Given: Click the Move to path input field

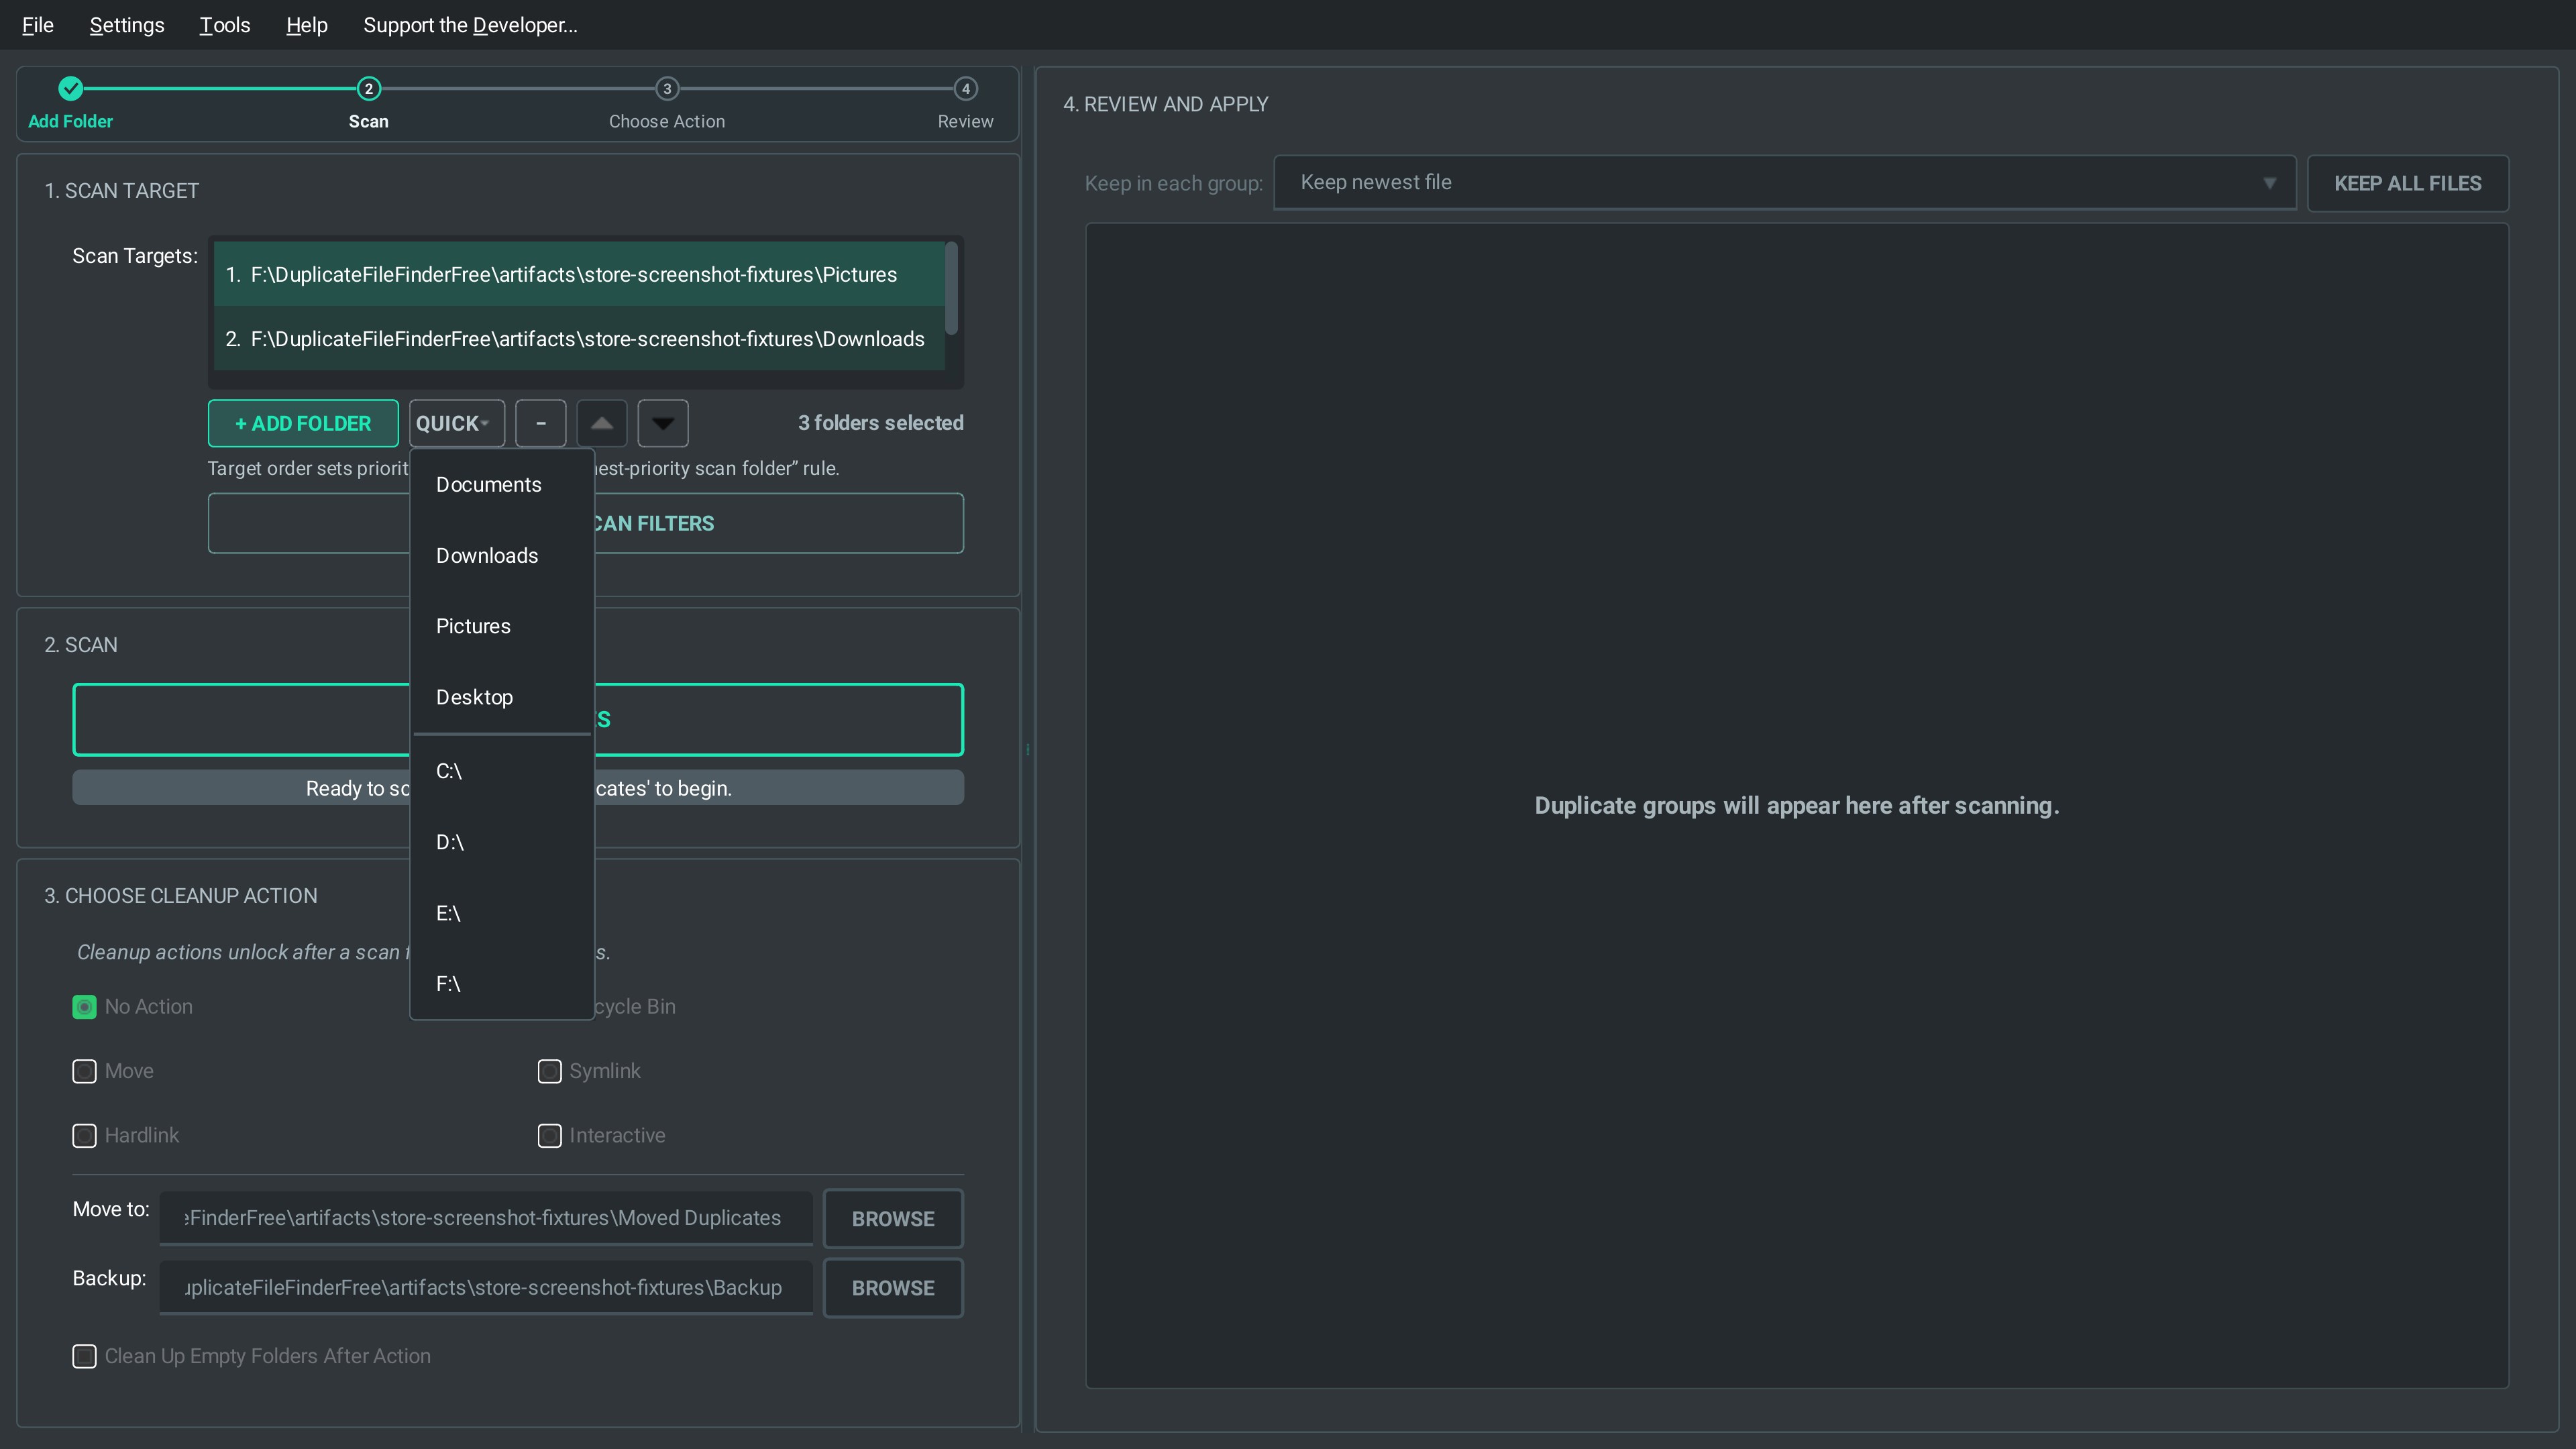Looking at the screenshot, I should pos(486,1218).
